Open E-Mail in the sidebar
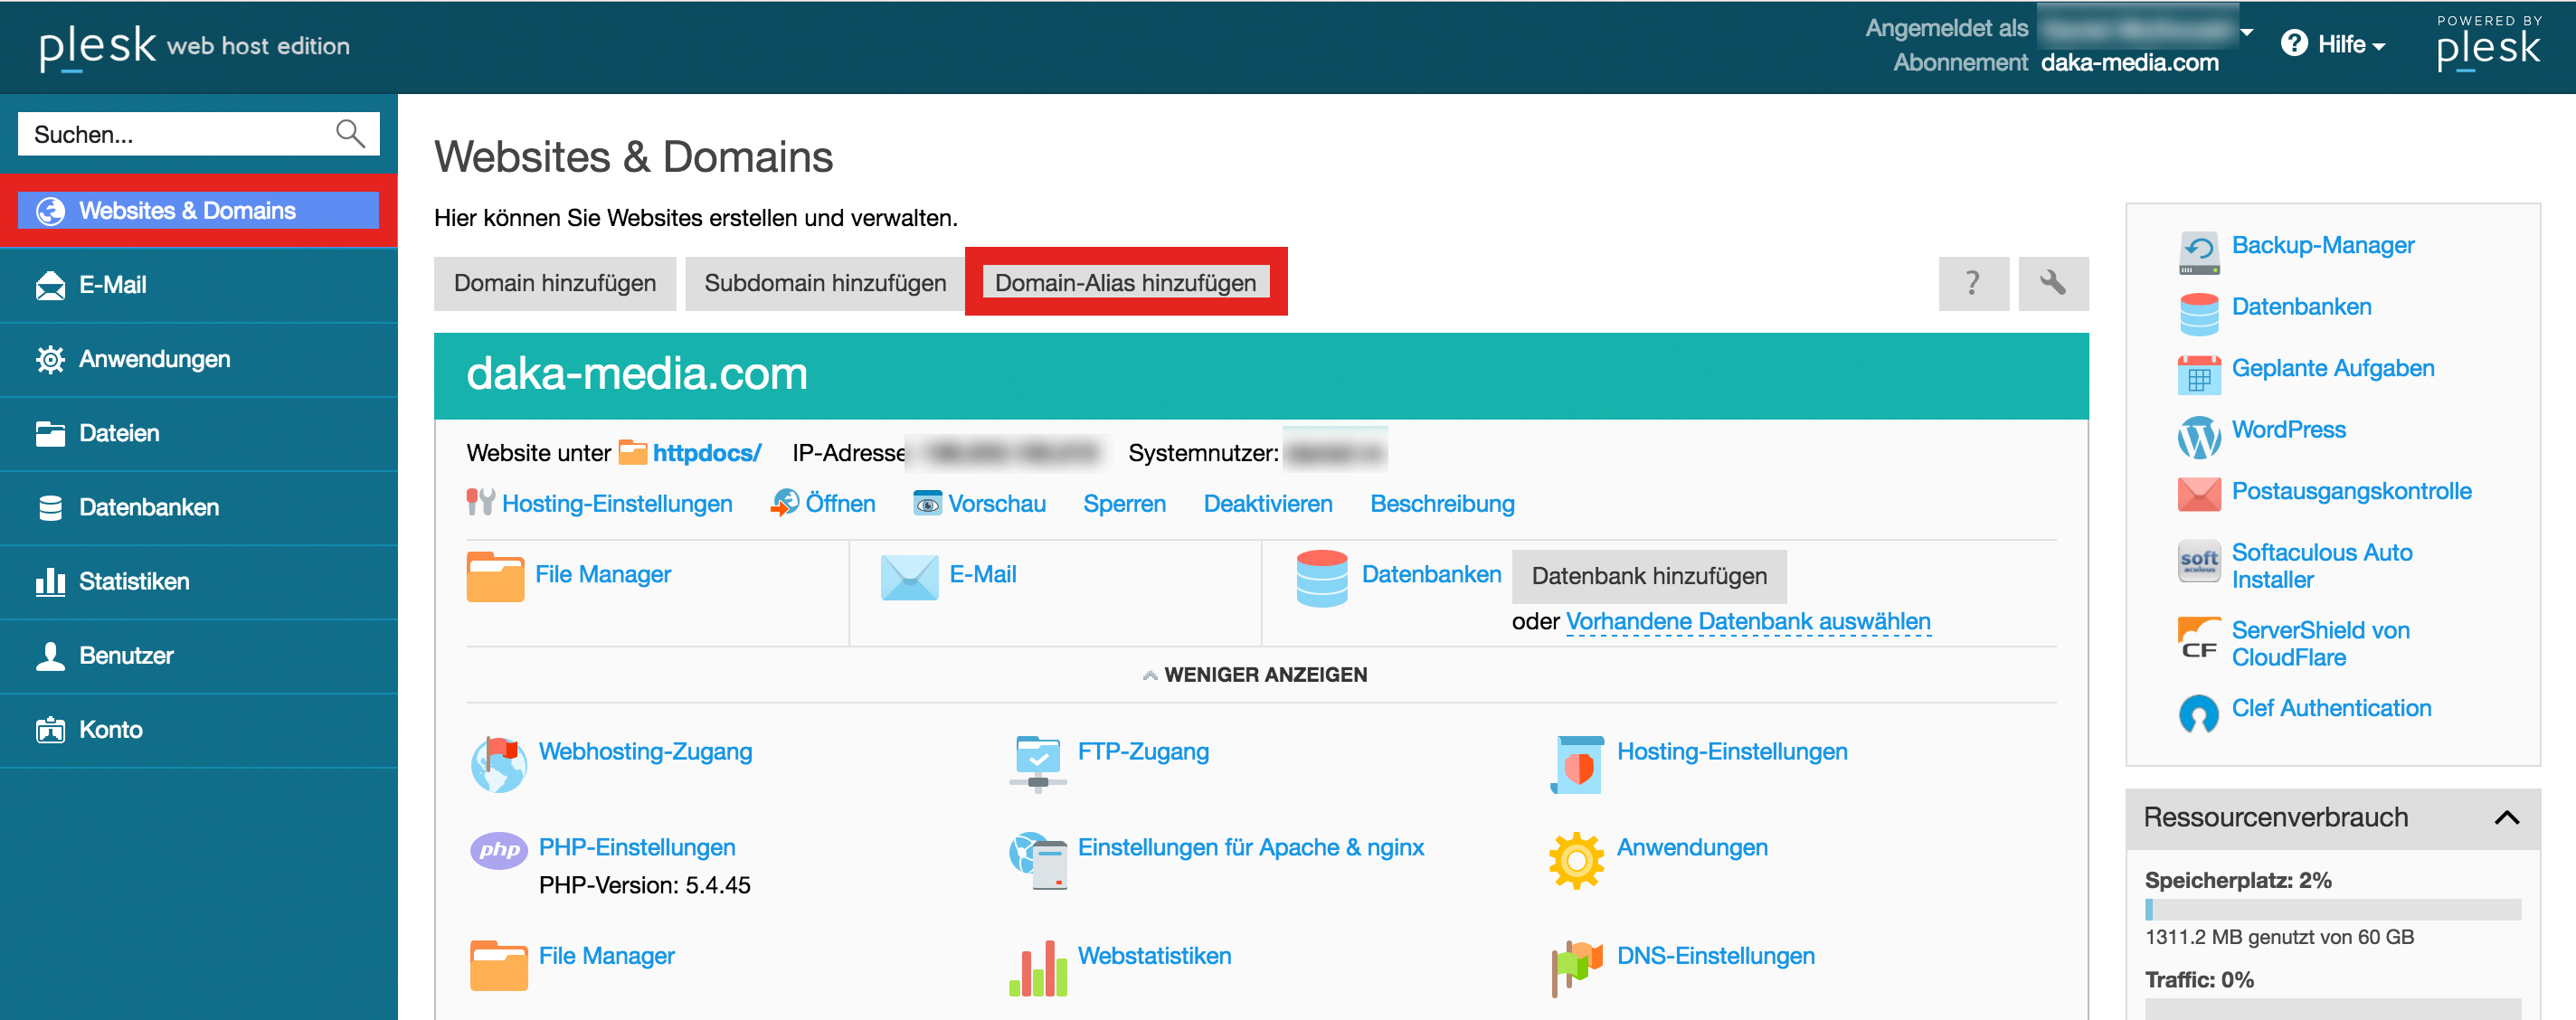 coord(112,285)
